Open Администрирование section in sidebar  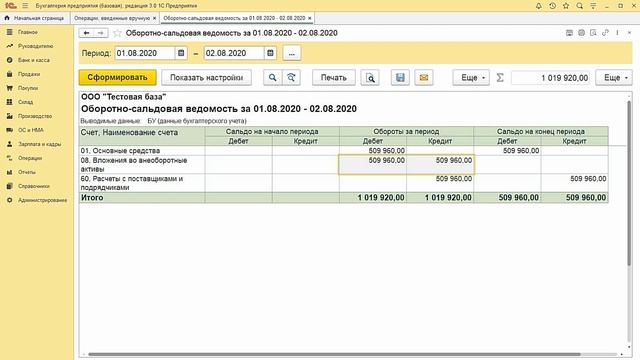[42, 200]
